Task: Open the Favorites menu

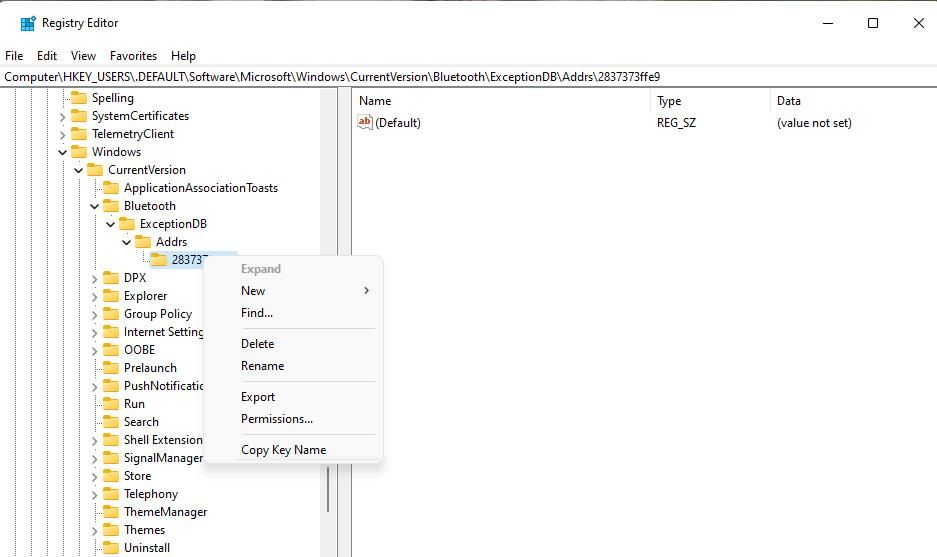Action: click(x=133, y=56)
